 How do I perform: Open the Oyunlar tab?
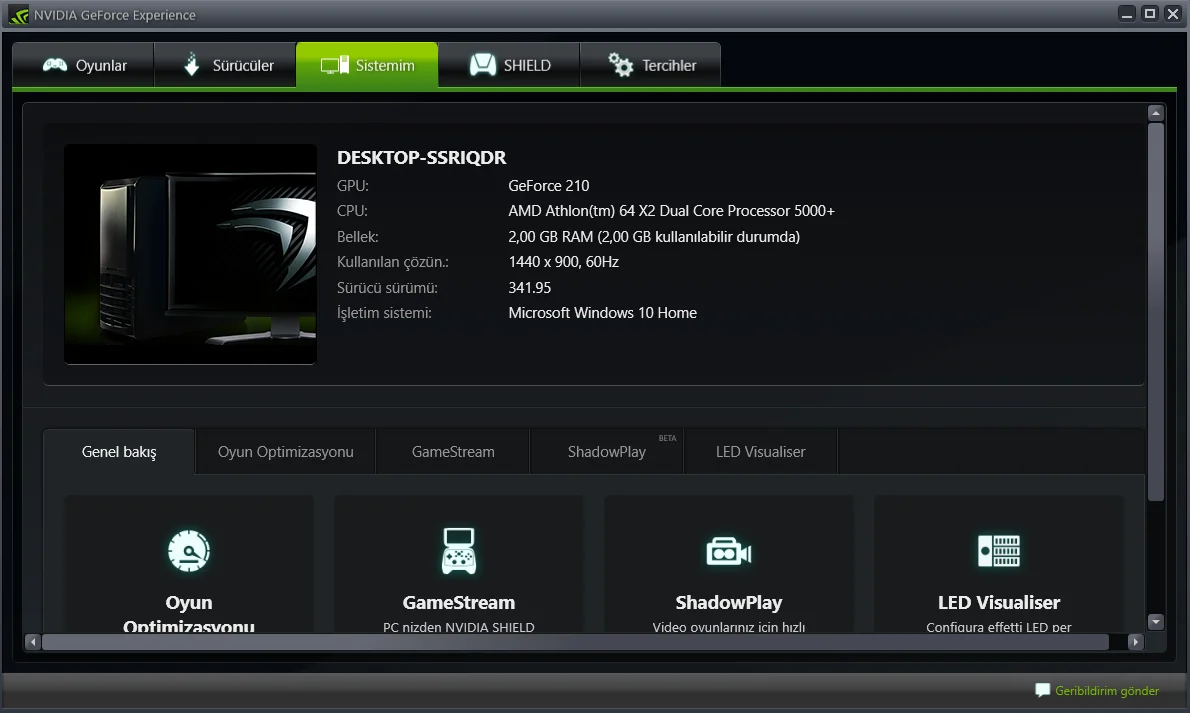point(83,65)
